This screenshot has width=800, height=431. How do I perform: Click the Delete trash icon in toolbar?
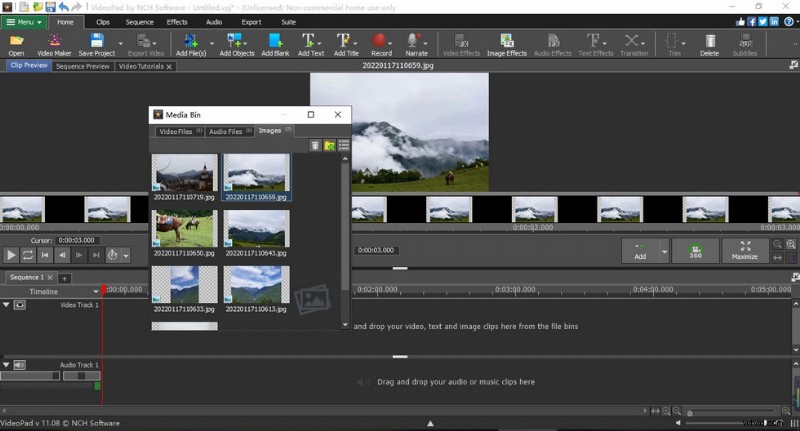(x=709, y=44)
